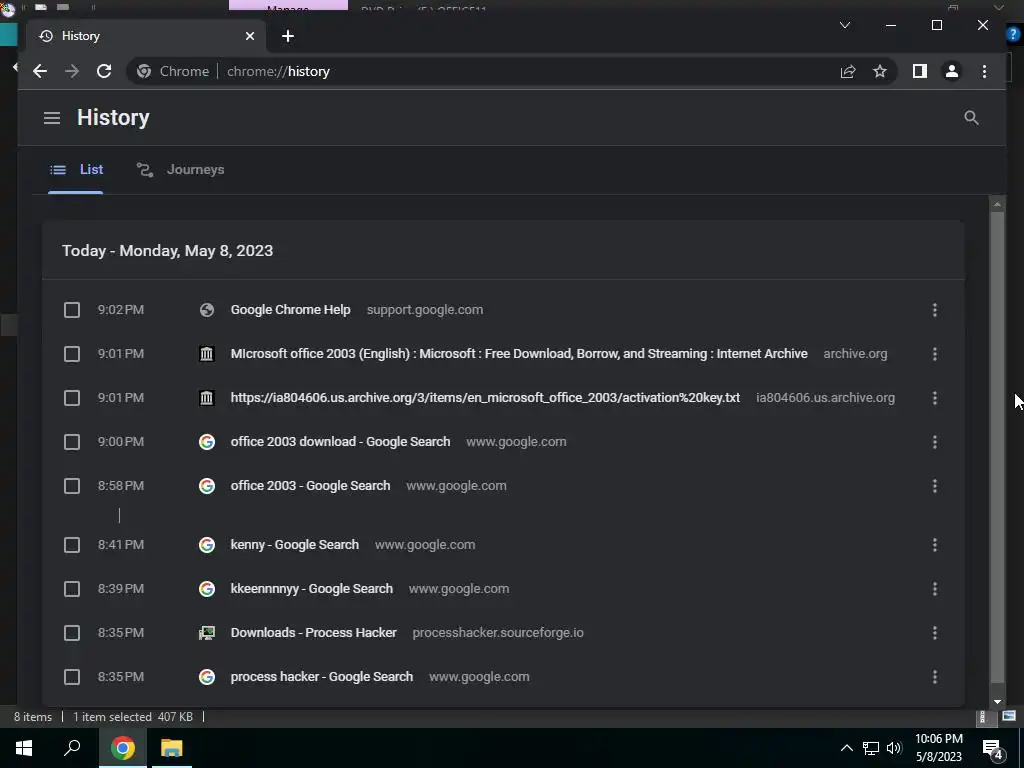Open Windows taskbar search
This screenshot has height=768, width=1024.
(72, 748)
